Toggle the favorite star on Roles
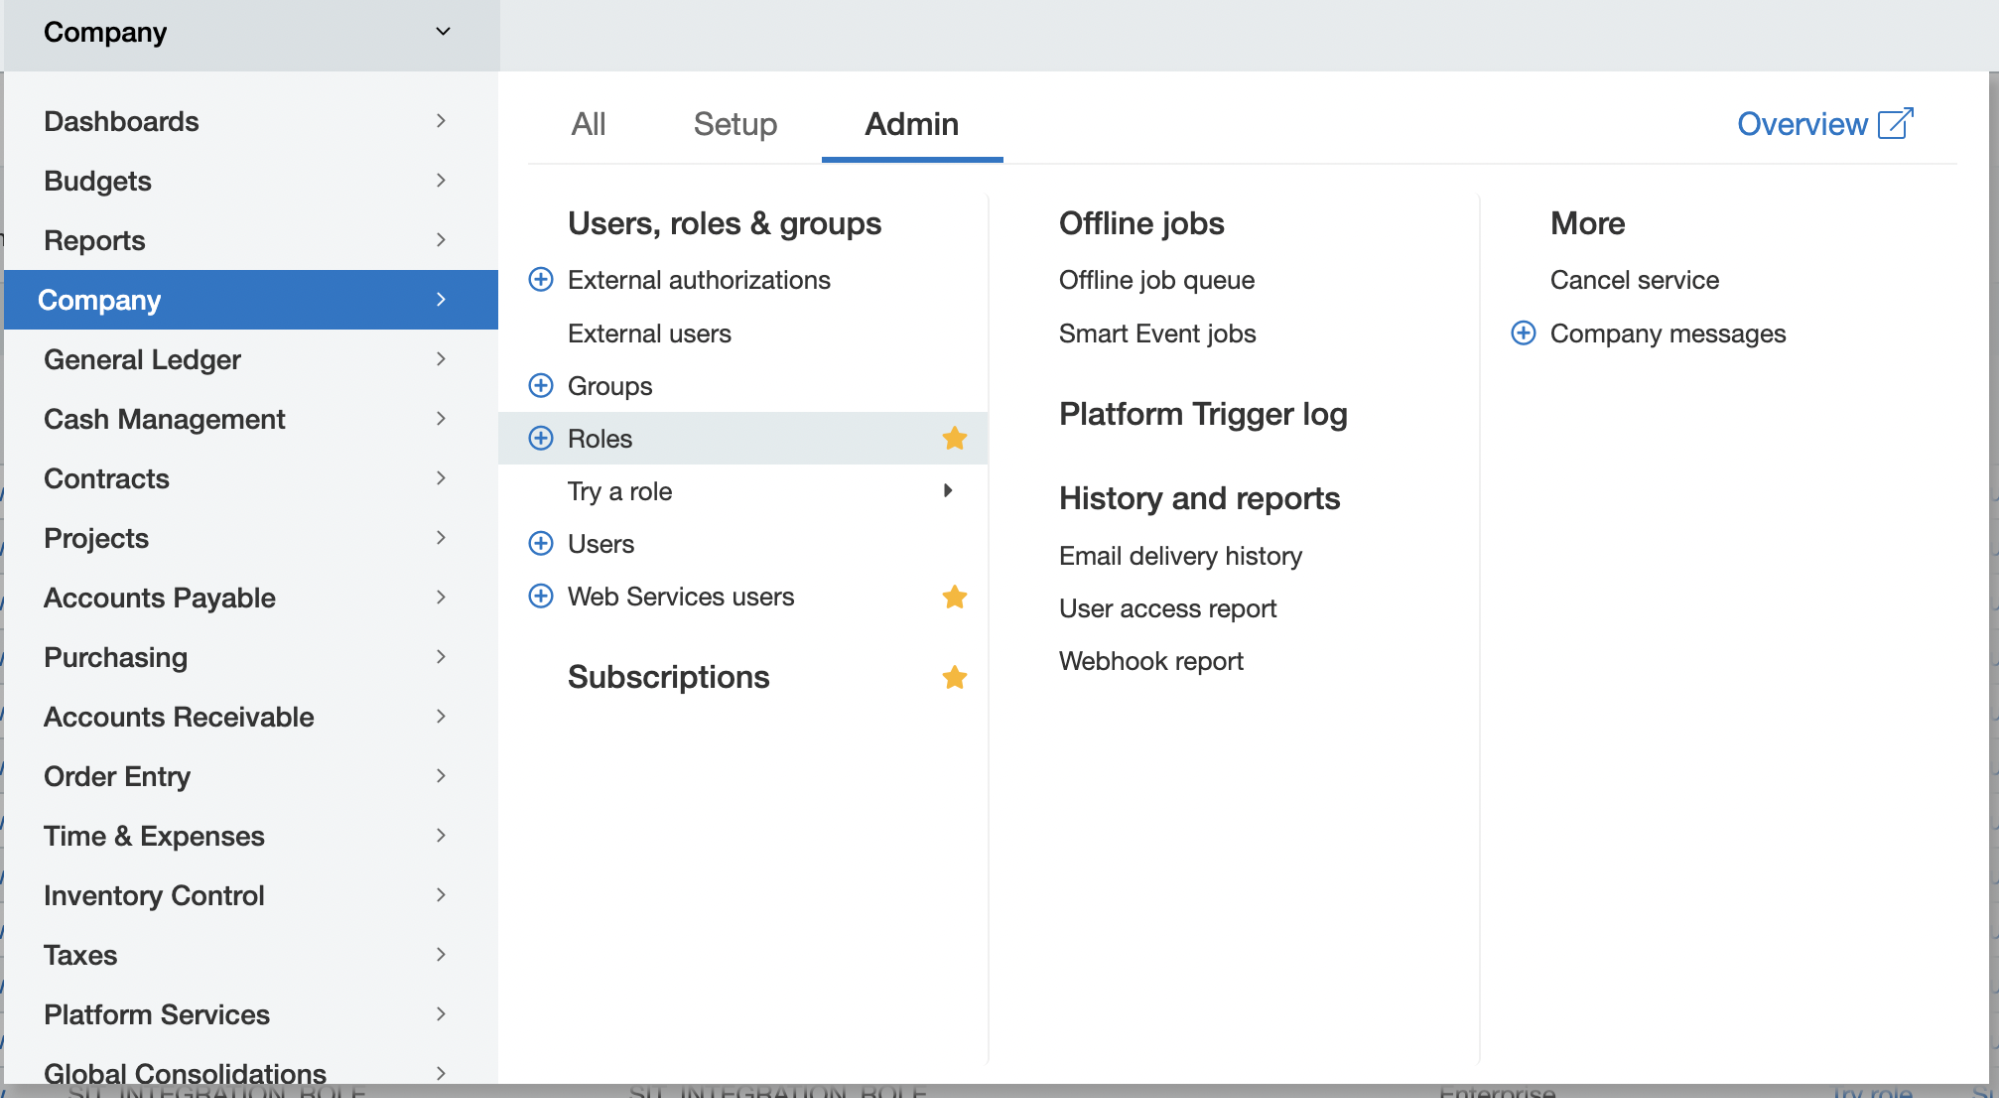 pyautogui.click(x=954, y=438)
